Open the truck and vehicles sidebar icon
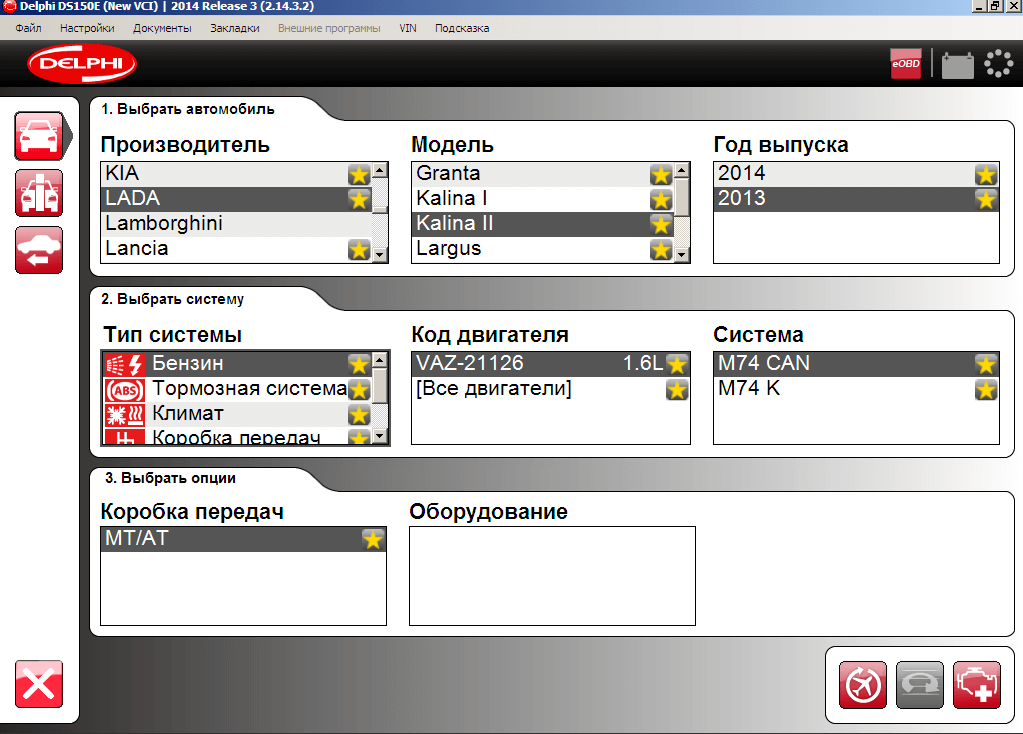This screenshot has width=1023, height=734. pos(39,193)
